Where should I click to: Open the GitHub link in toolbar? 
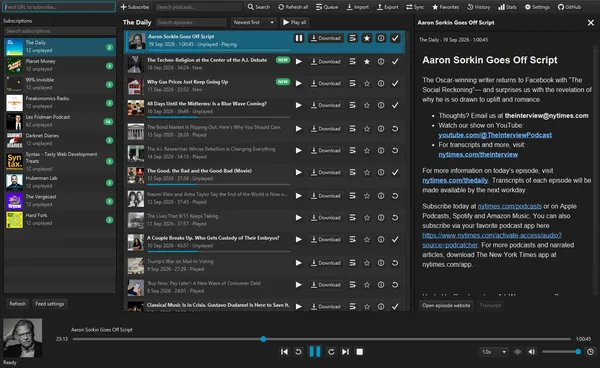[569, 7]
